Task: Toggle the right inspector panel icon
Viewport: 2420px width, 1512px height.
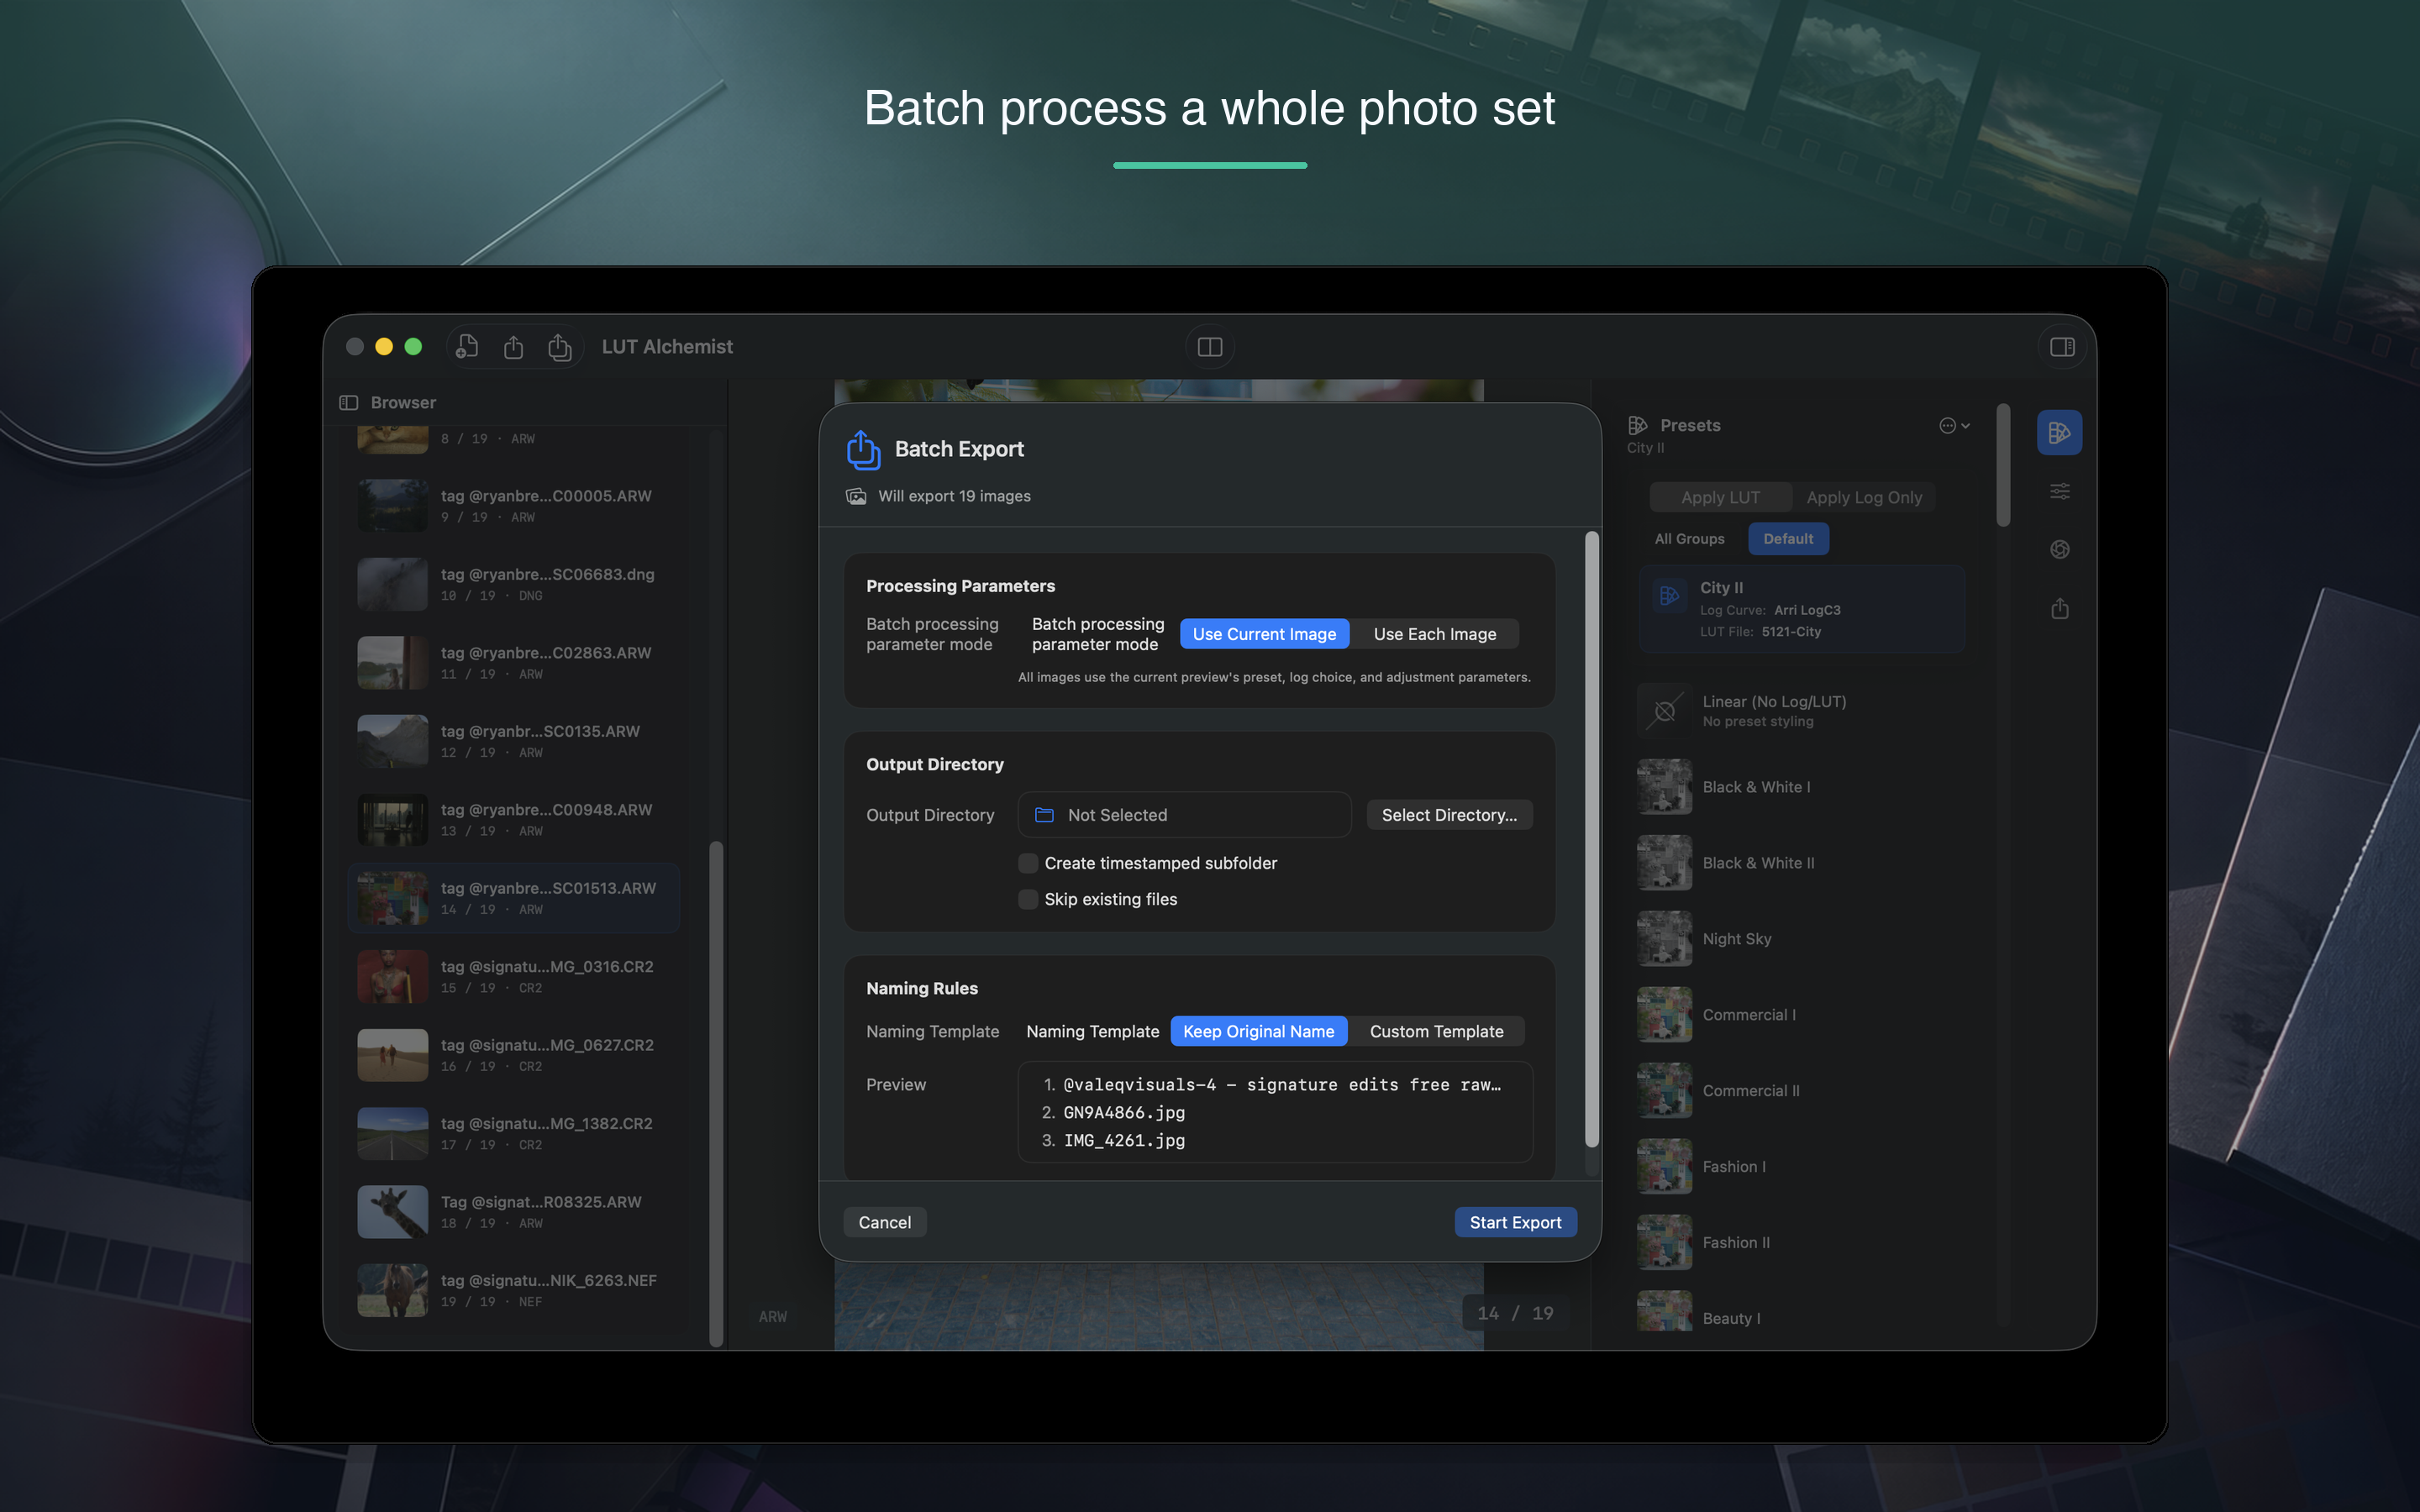Action: tap(2062, 347)
